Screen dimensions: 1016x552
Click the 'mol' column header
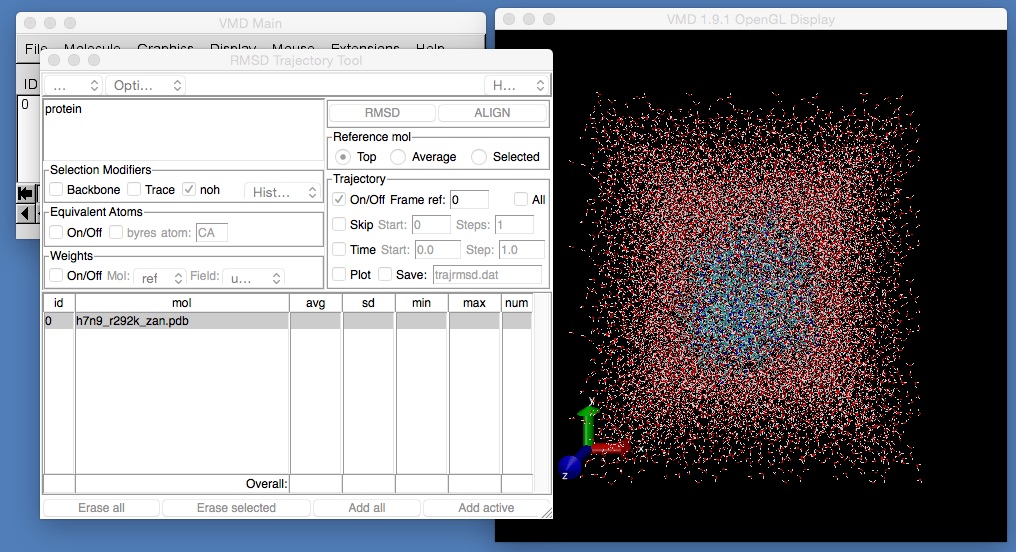coord(182,303)
